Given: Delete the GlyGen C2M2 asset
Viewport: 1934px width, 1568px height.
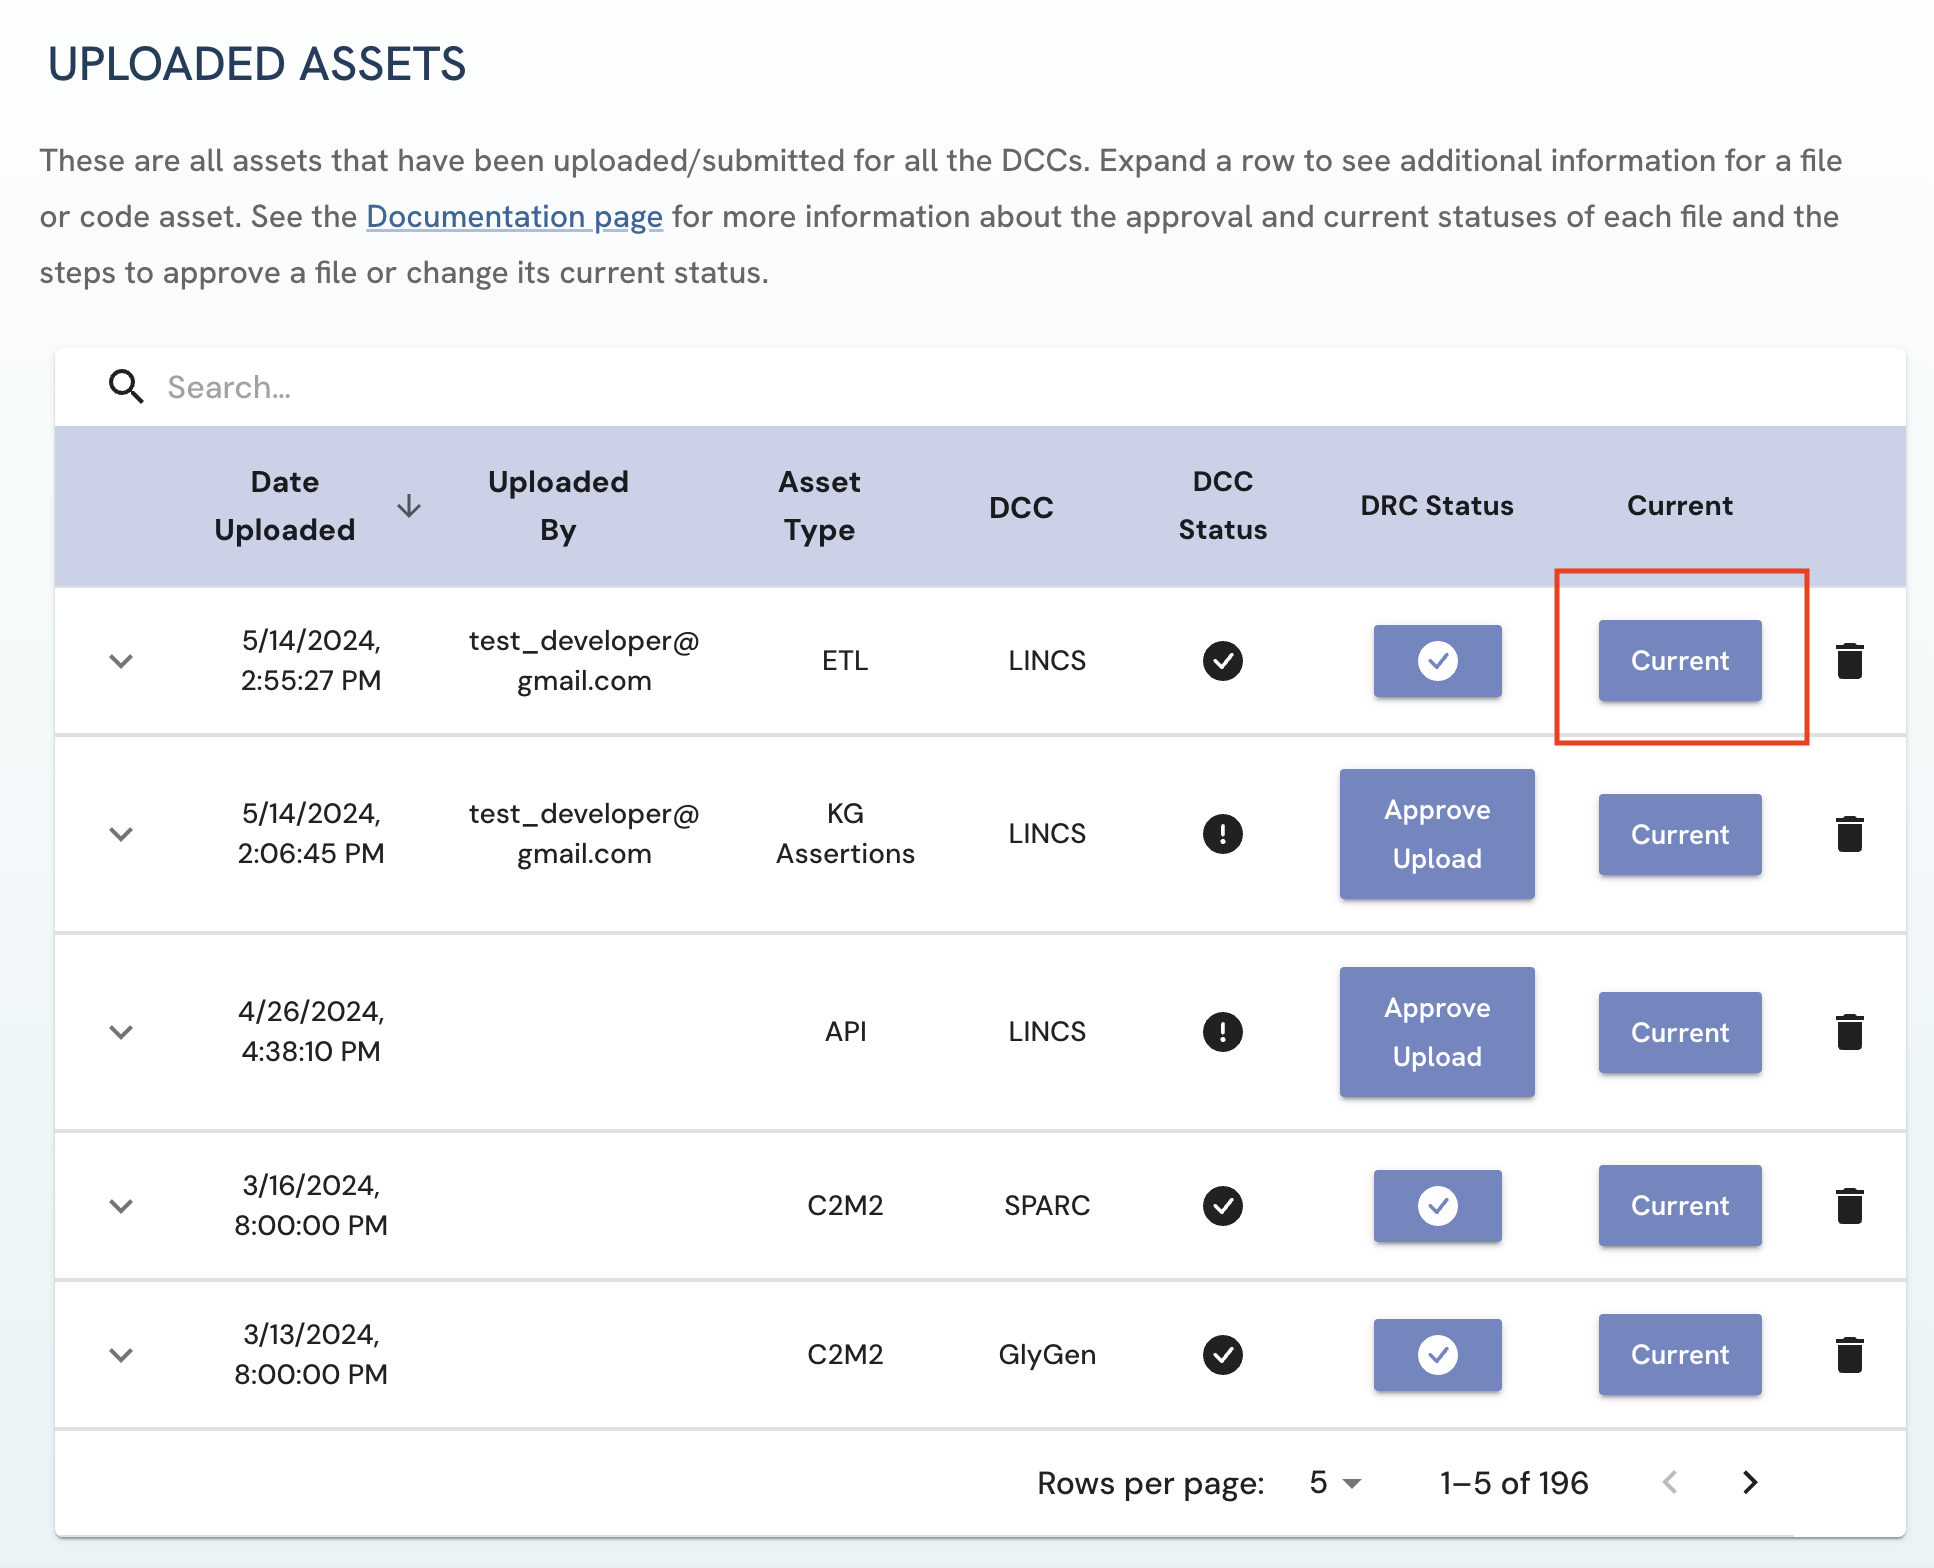Looking at the screenshot, I should point(1849,1355).
